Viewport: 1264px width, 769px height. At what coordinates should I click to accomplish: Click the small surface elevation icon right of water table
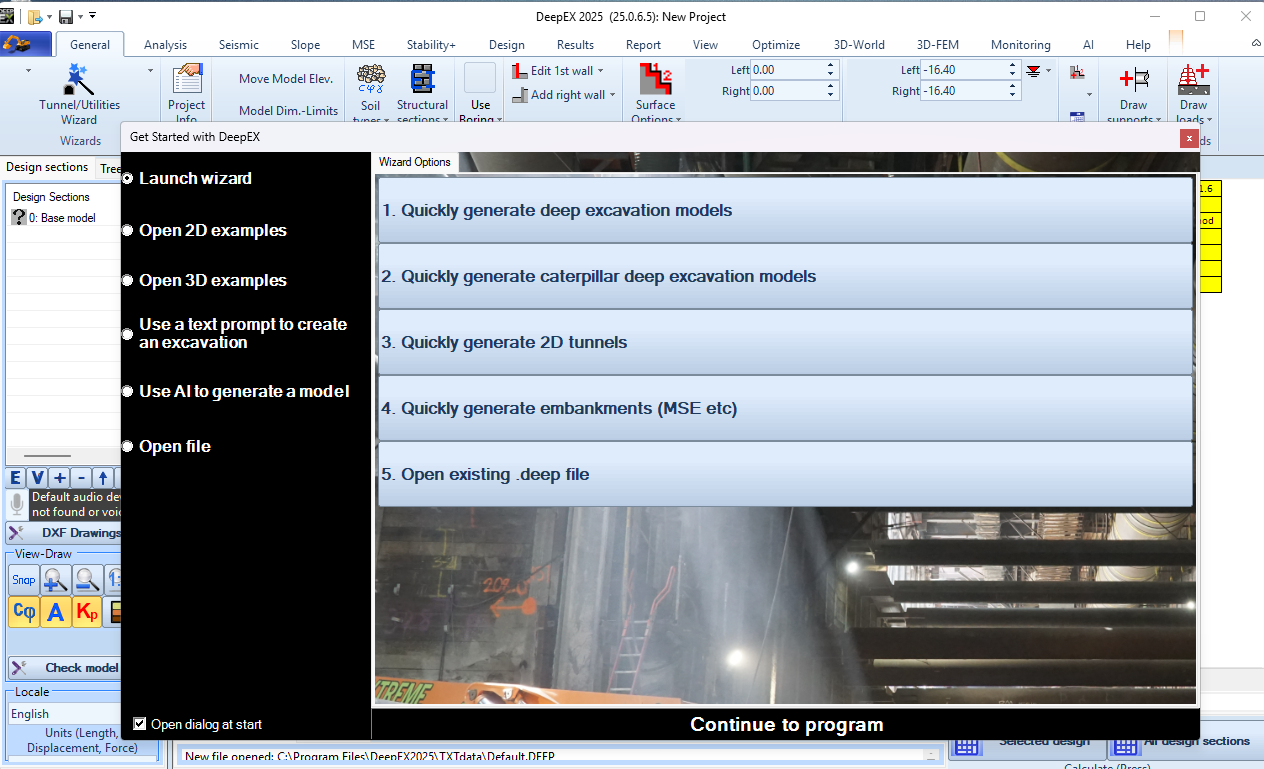click(1077, 73)
